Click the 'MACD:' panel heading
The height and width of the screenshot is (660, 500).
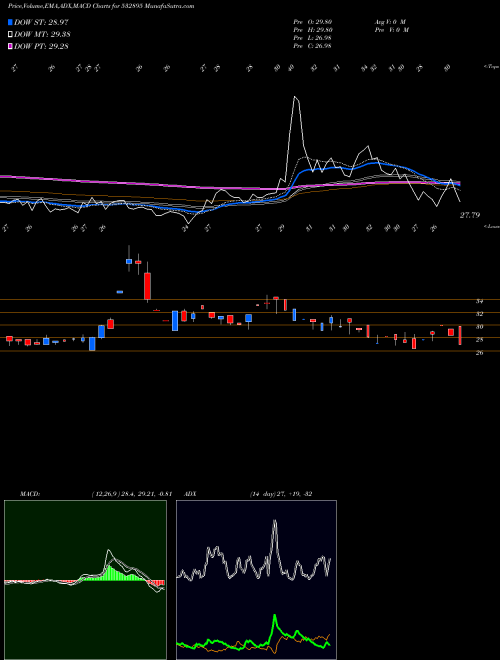pos(30,494)
